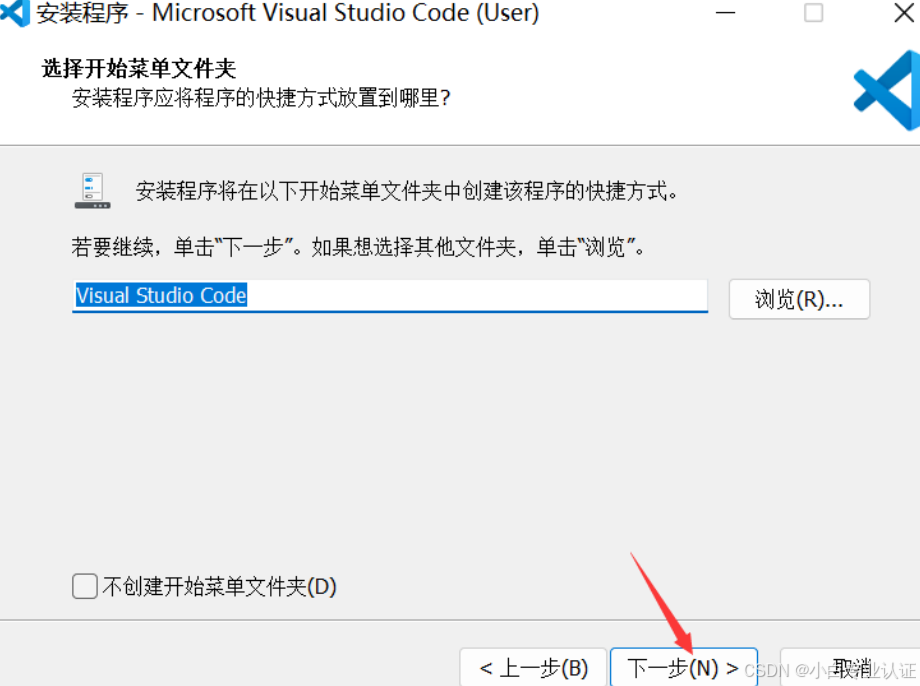Click the large VS Code logo at top right

click(884, 90)
